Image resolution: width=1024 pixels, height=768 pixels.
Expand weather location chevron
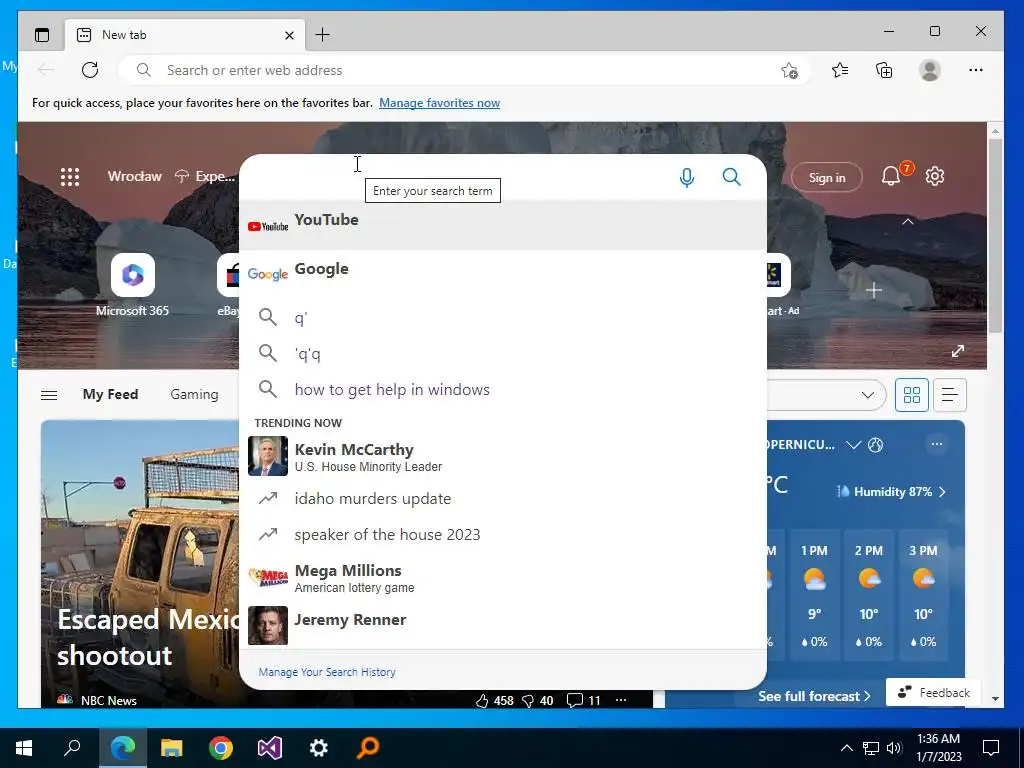pos(854,445)
